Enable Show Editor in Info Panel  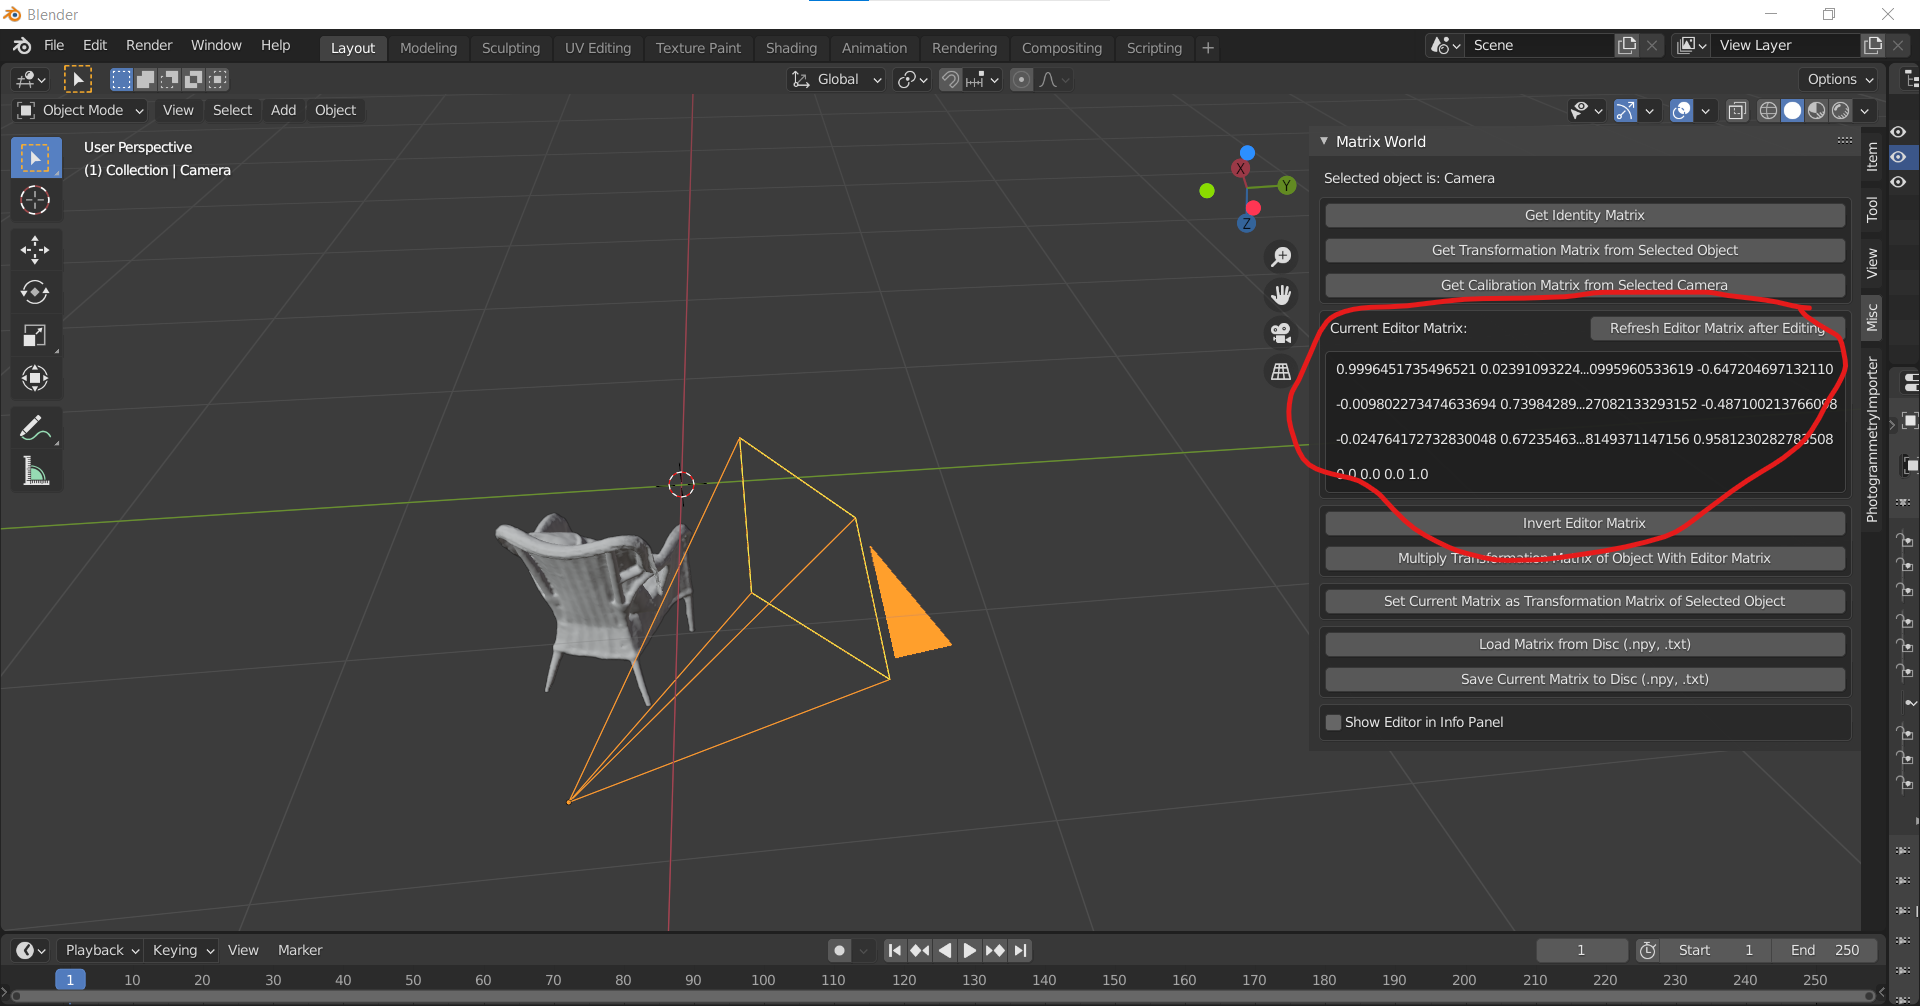1333,721
